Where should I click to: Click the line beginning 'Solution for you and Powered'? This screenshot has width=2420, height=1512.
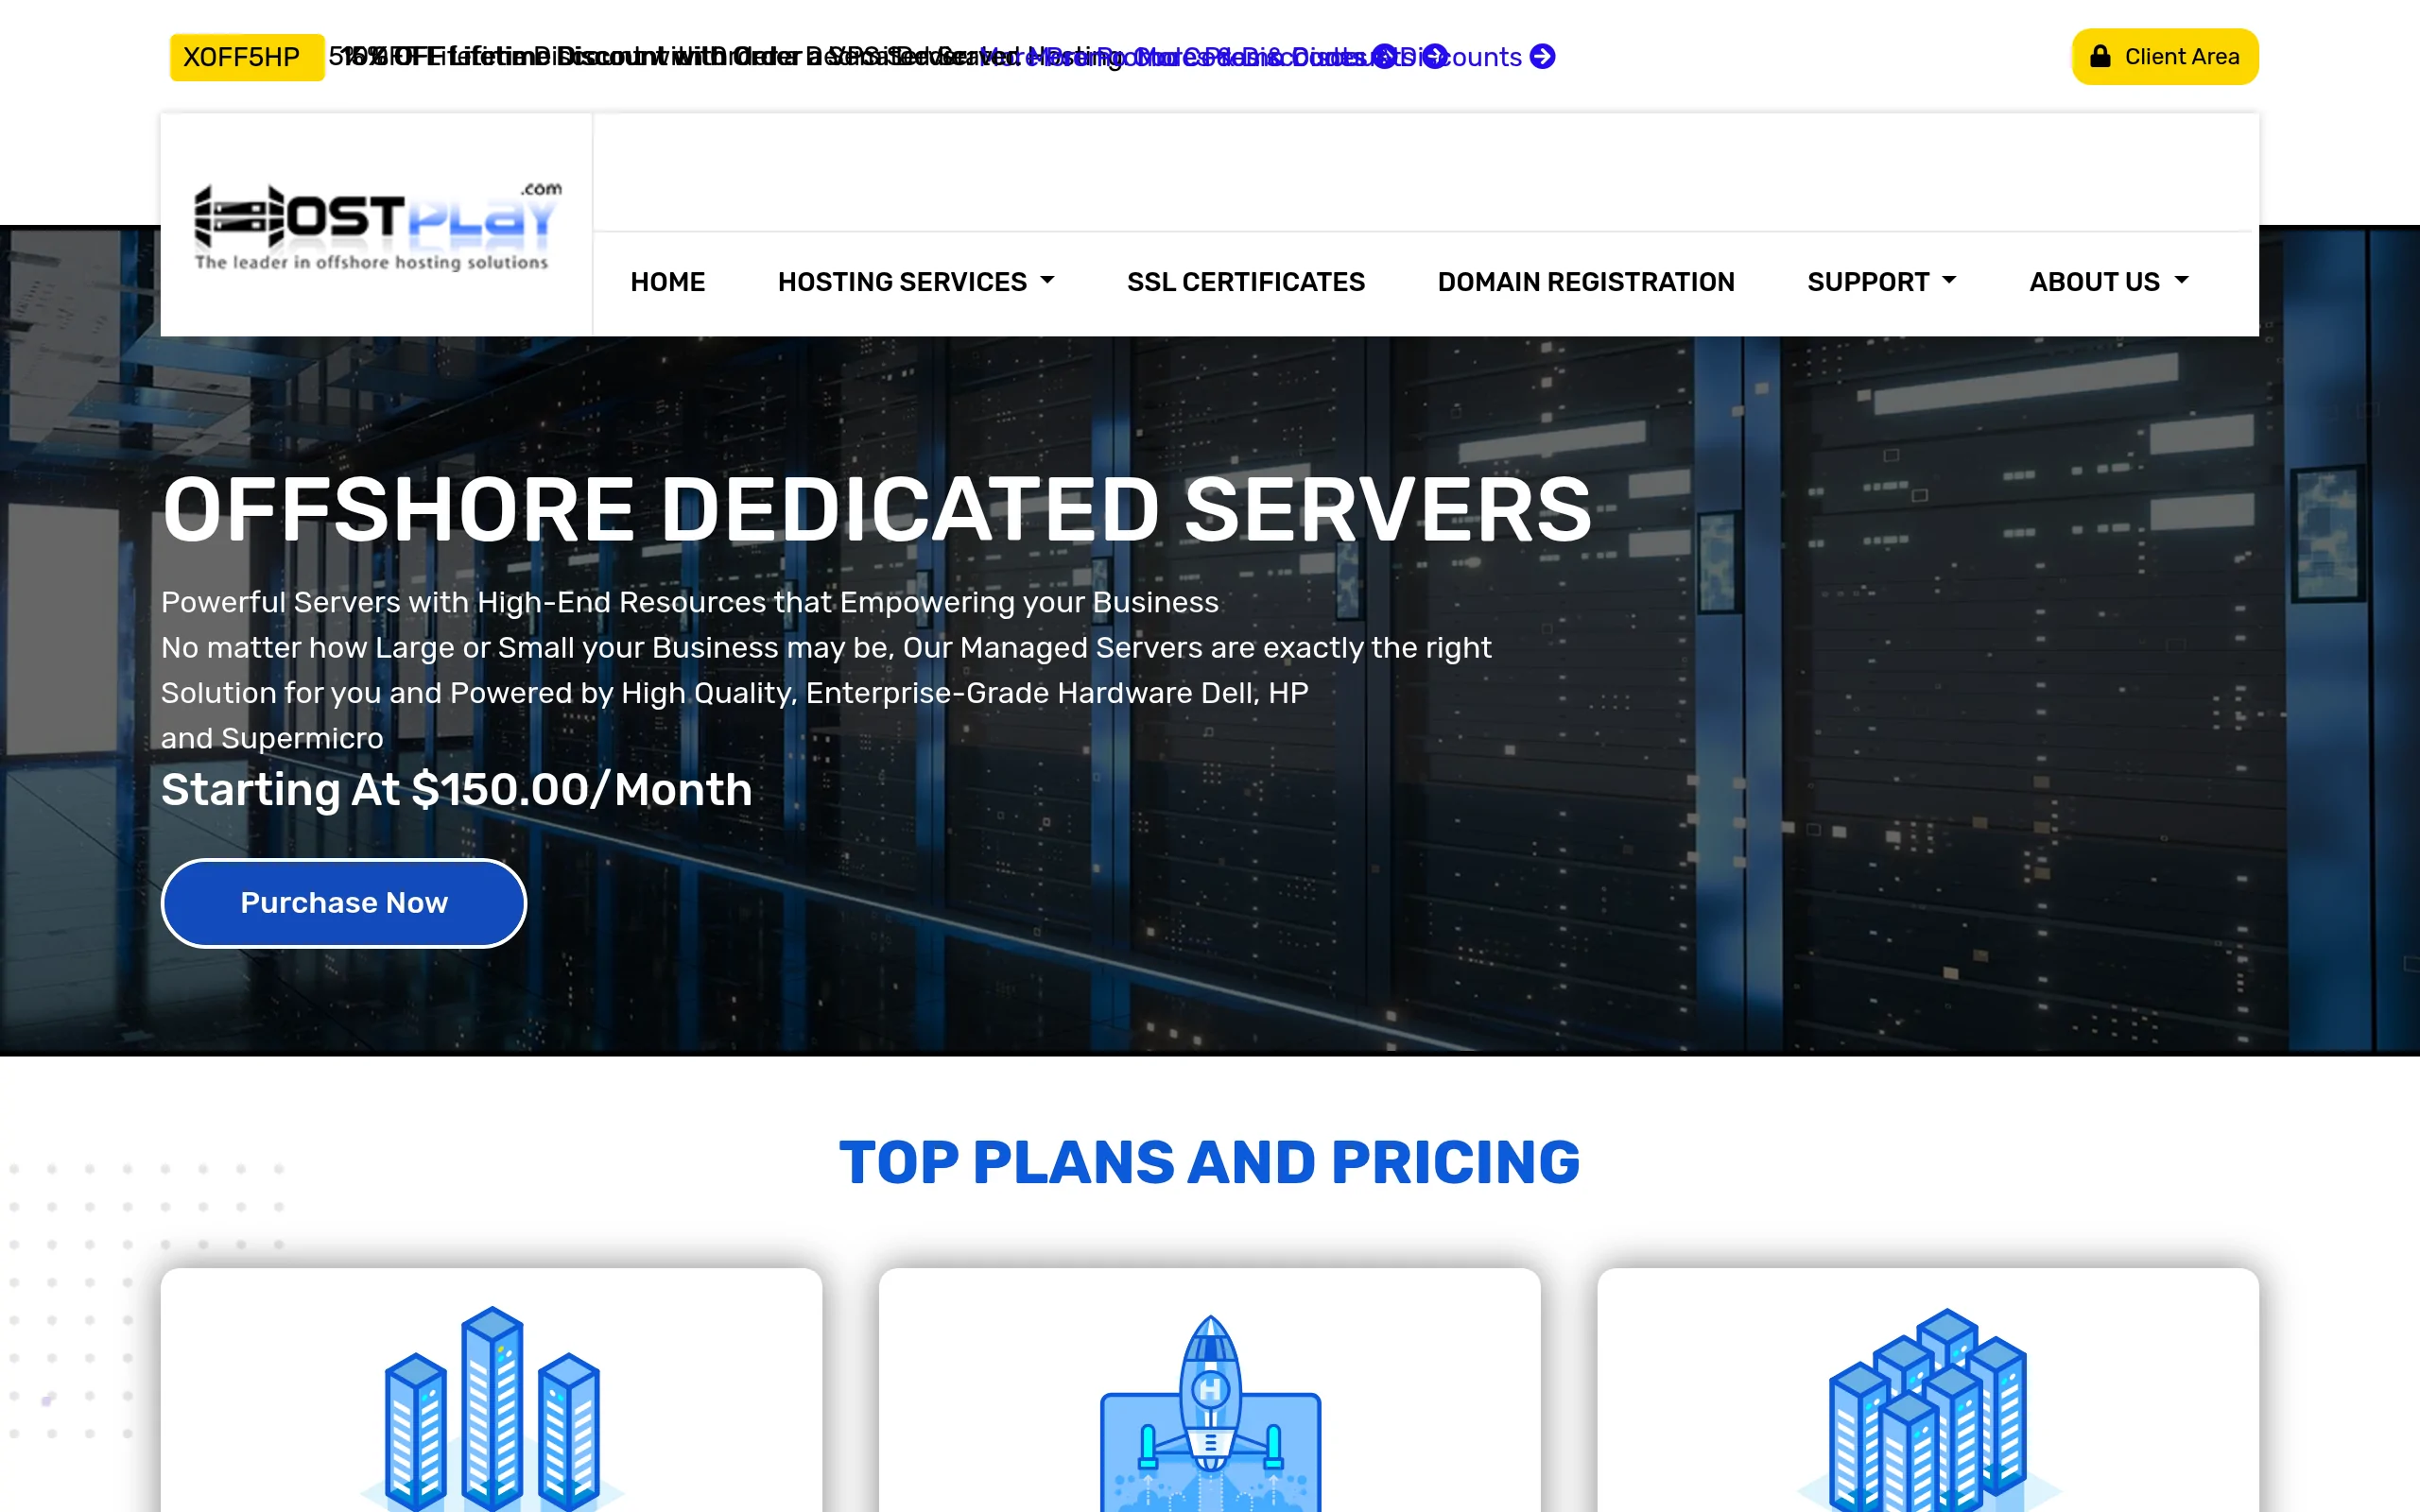734,693
